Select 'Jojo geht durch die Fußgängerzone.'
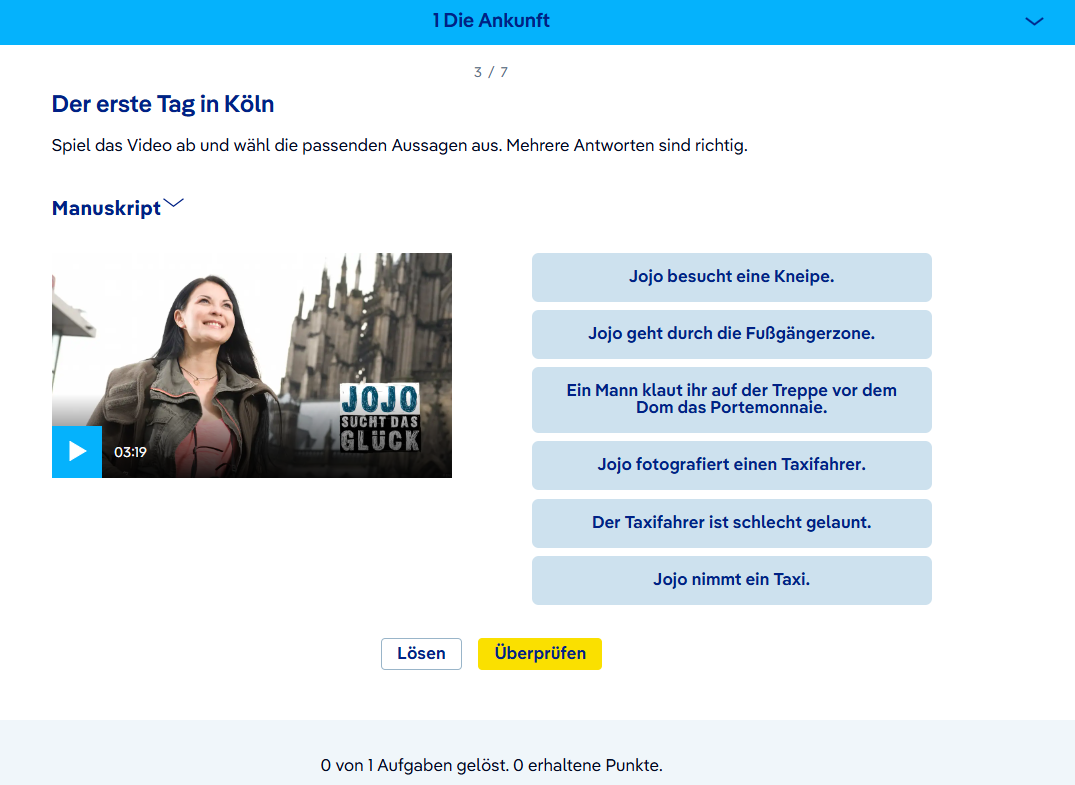This screenshot has height=785, width=1075. (x=732, y=334)
